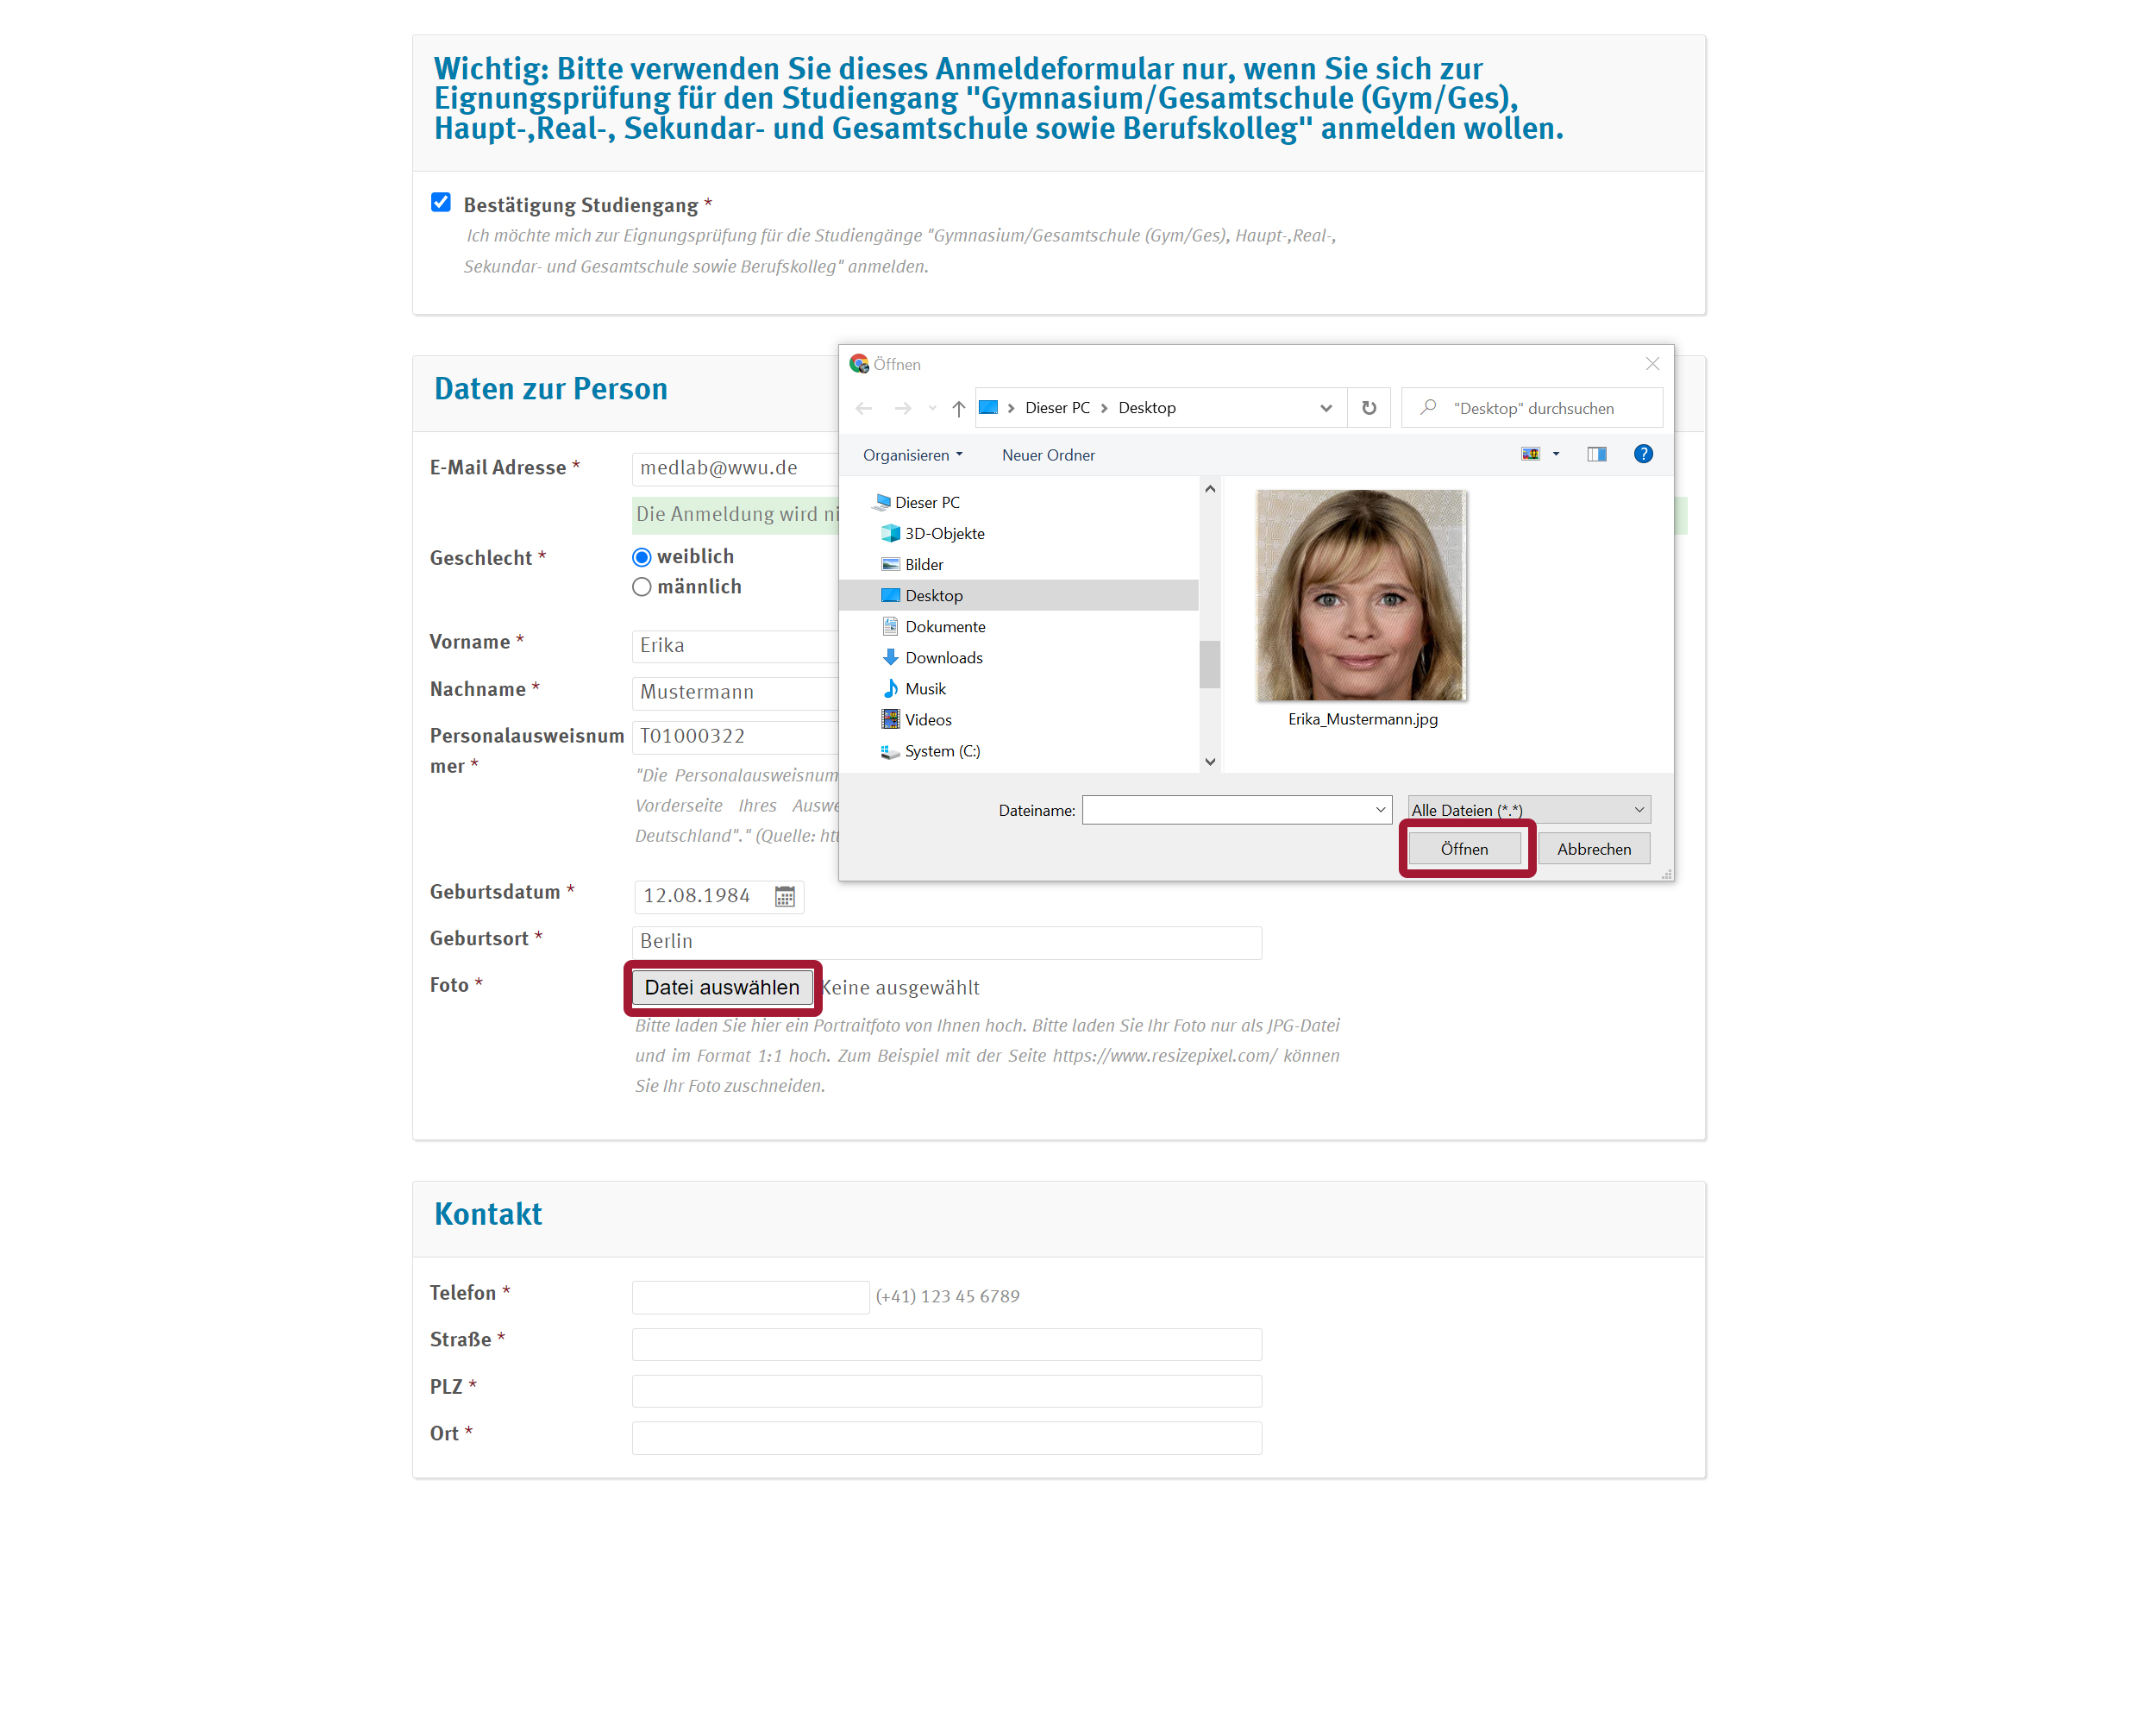This screenshot has width=2156, height=1725.
Task: Click the Öffnen button
Action: (1464, 849)
